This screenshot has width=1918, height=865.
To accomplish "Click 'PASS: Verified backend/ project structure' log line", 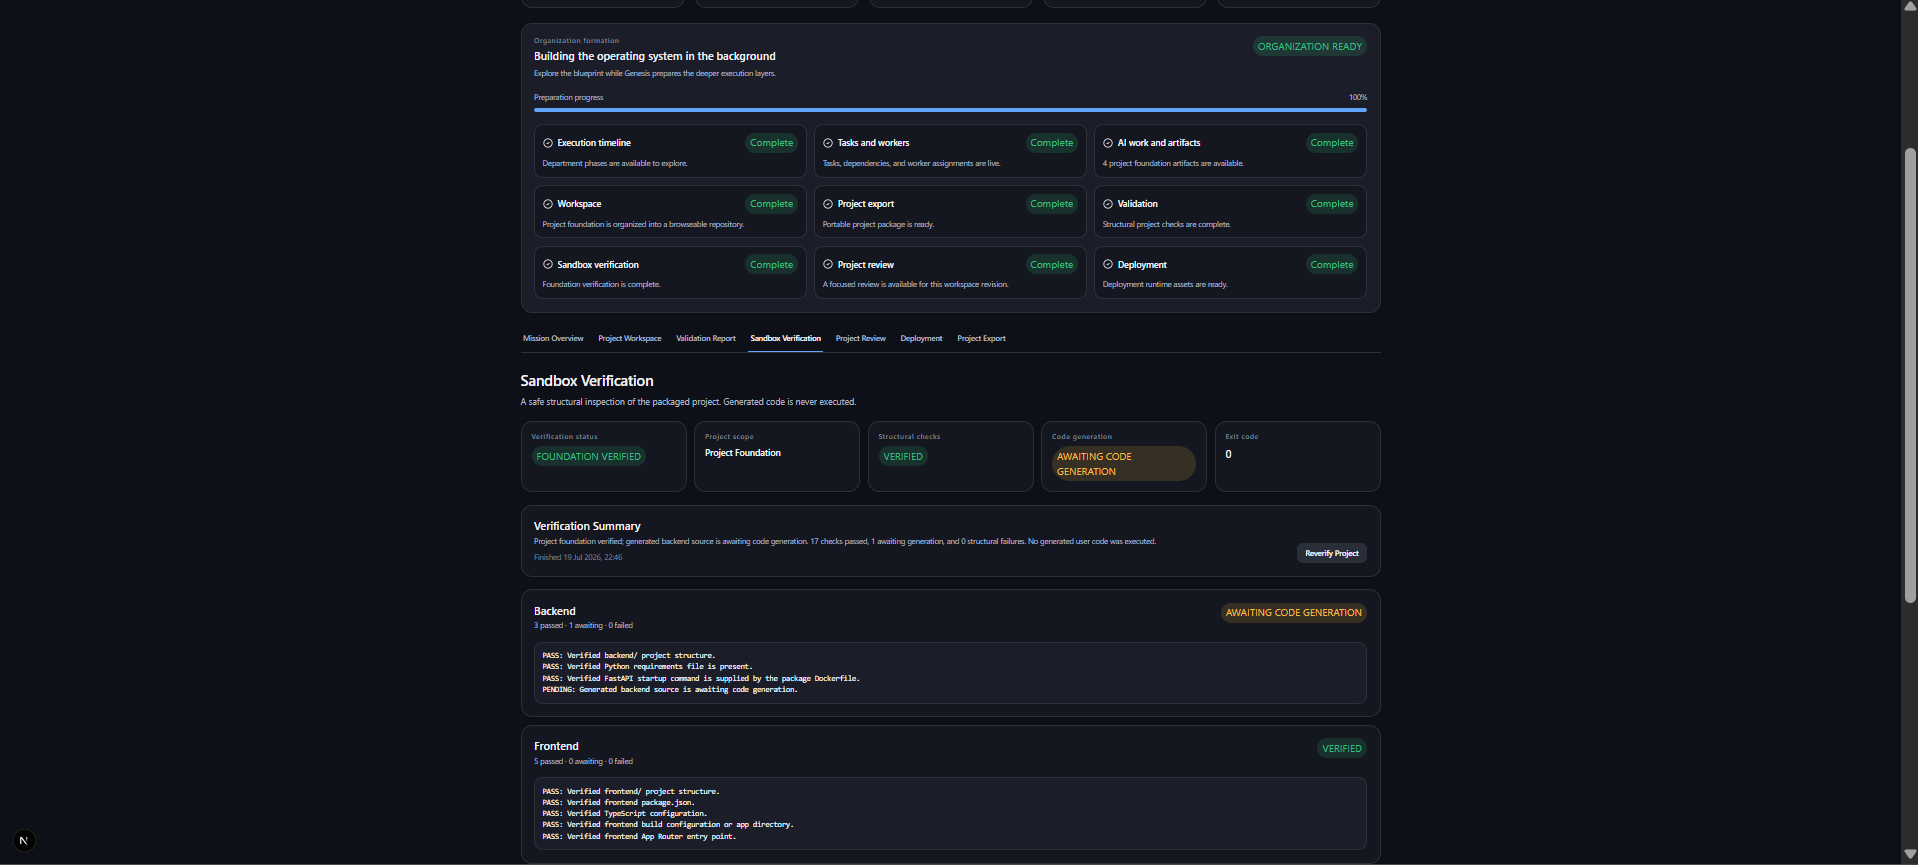I will tap(629, 656).
